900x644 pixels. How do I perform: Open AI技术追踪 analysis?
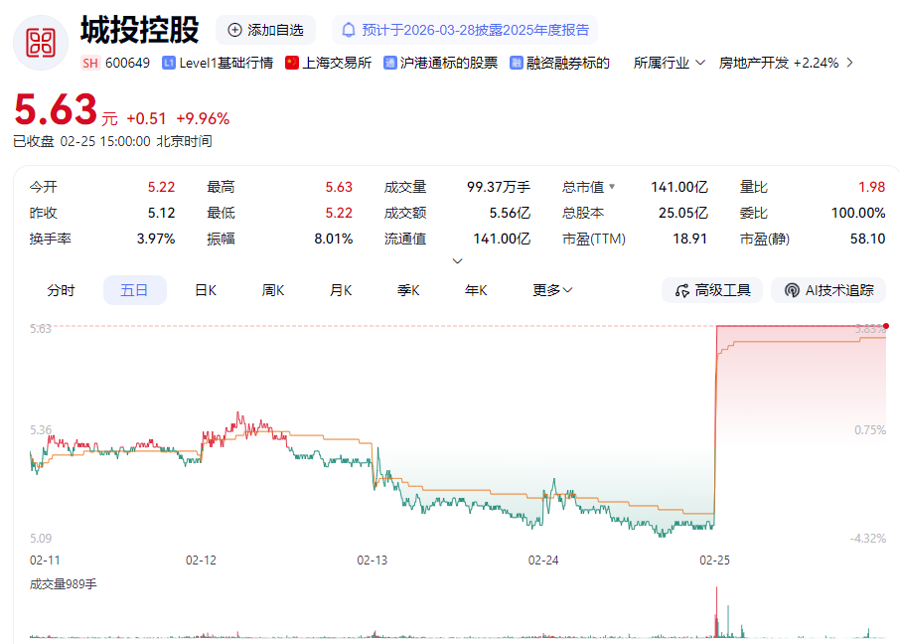point(829,290)
